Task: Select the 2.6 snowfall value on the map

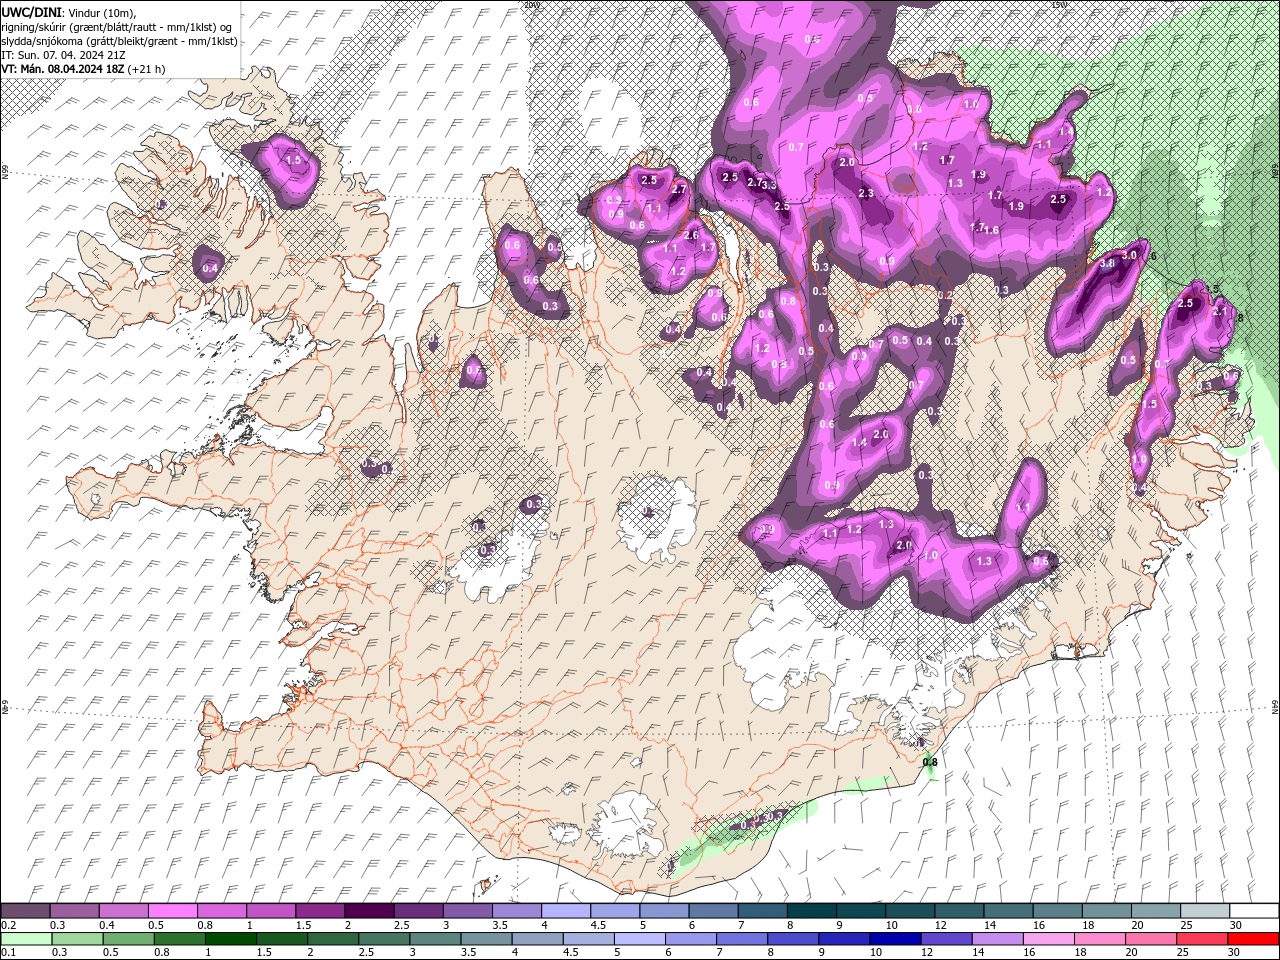Action: [x=691, y=235]
